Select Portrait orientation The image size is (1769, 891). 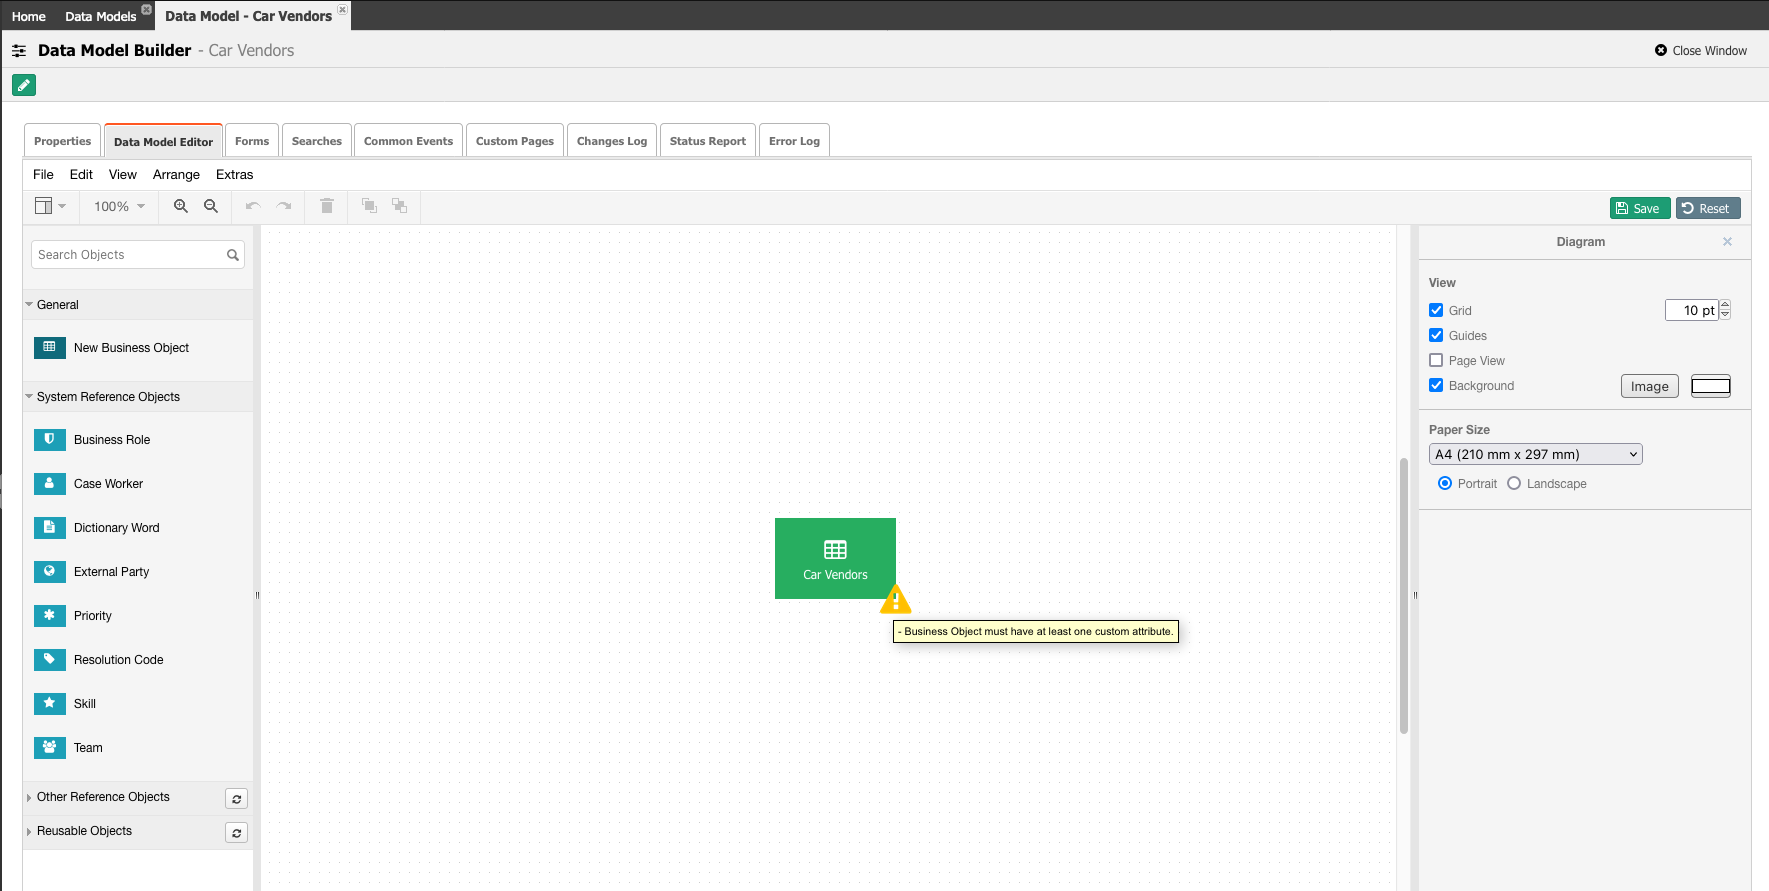(x=1445, y=483)
